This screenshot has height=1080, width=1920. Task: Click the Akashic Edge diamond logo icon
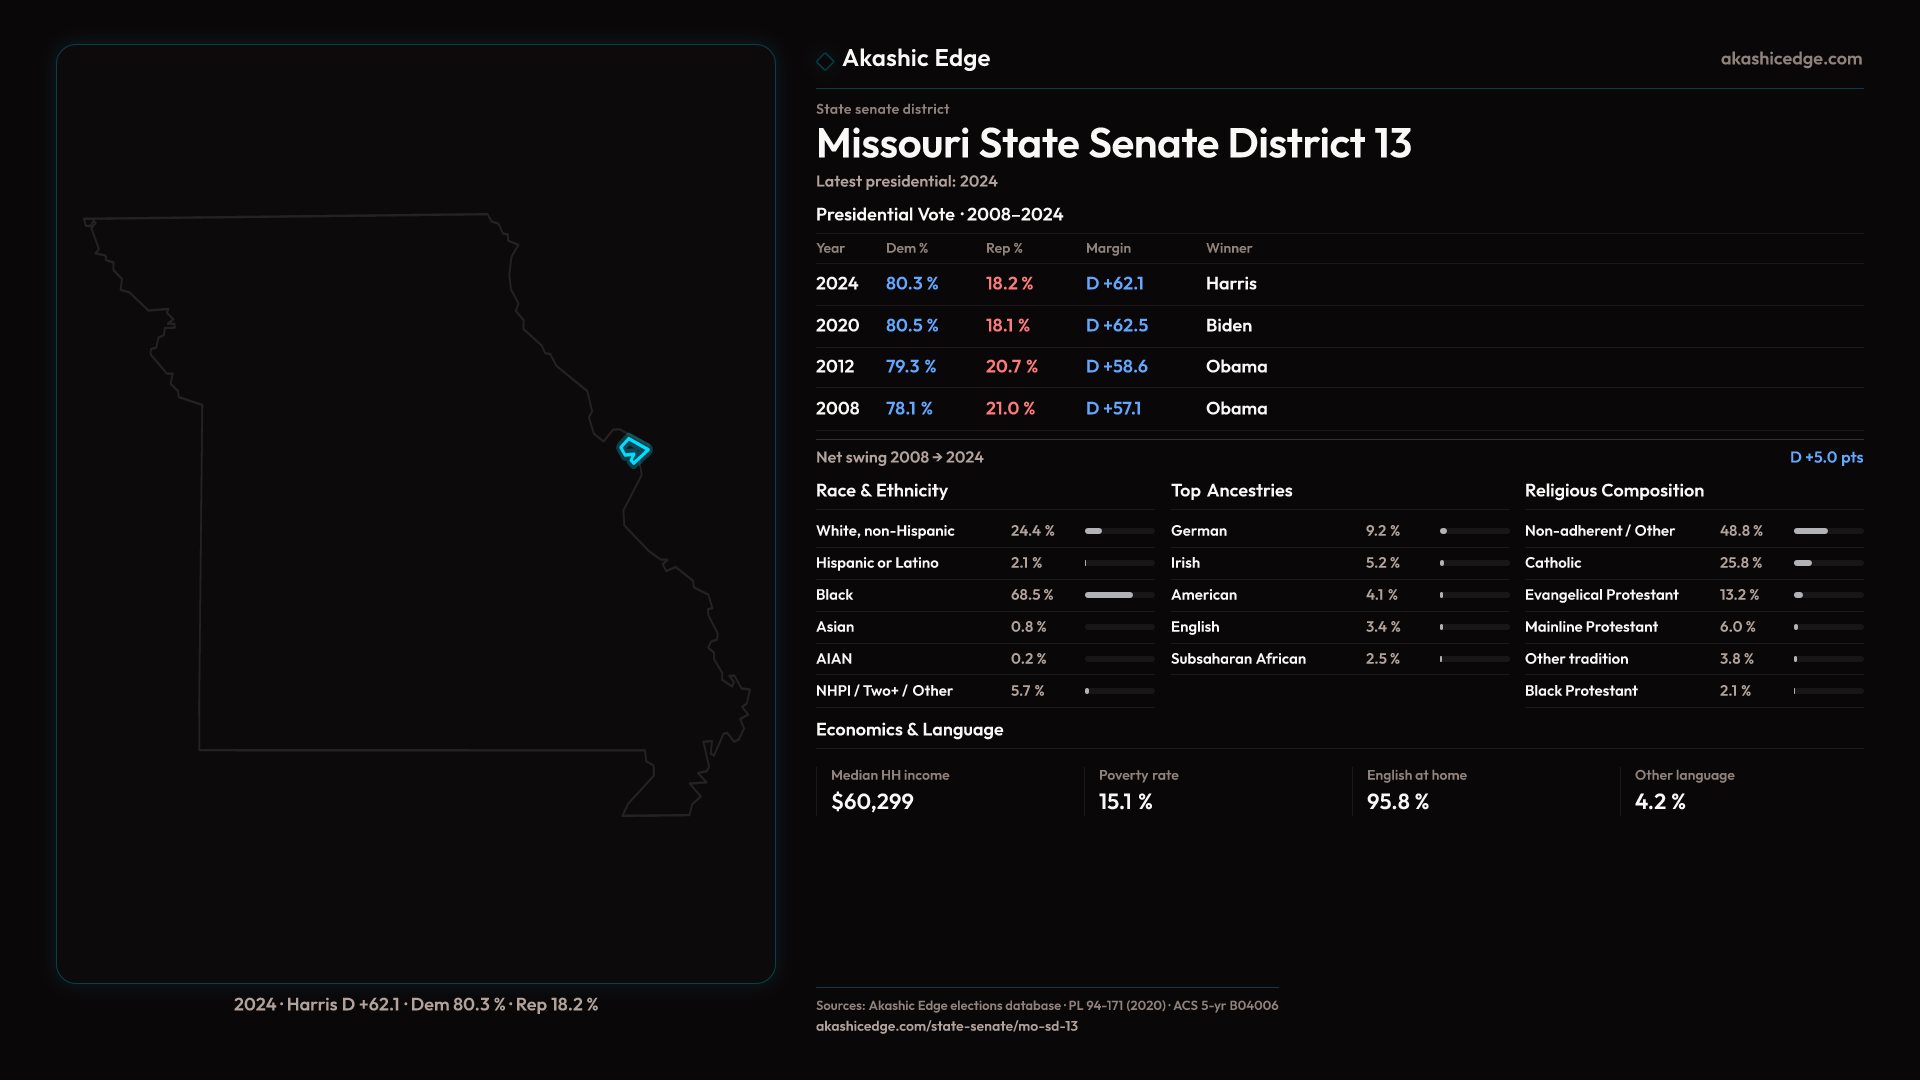pos(825,61)
